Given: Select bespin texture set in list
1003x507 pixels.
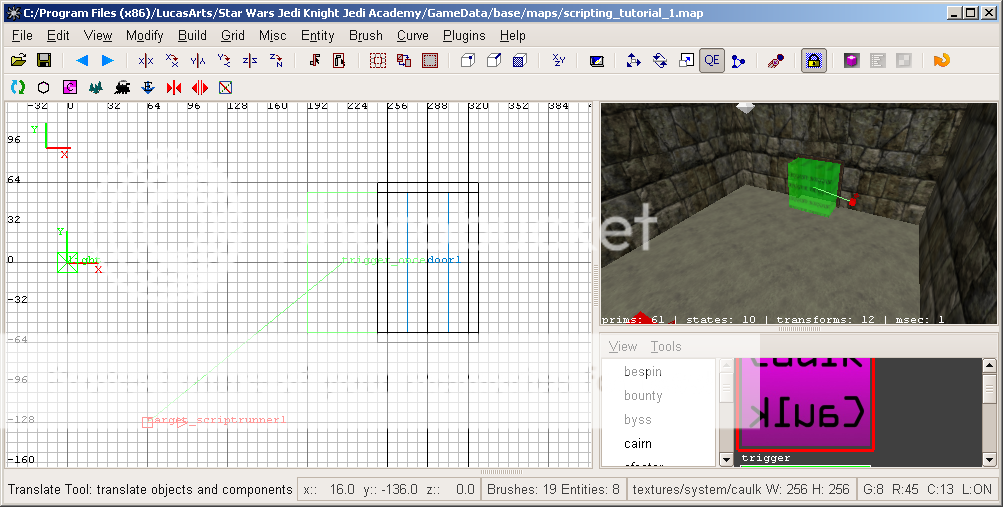Looking at the screenshot, I should pyautogui.click(x=643, y=371).
